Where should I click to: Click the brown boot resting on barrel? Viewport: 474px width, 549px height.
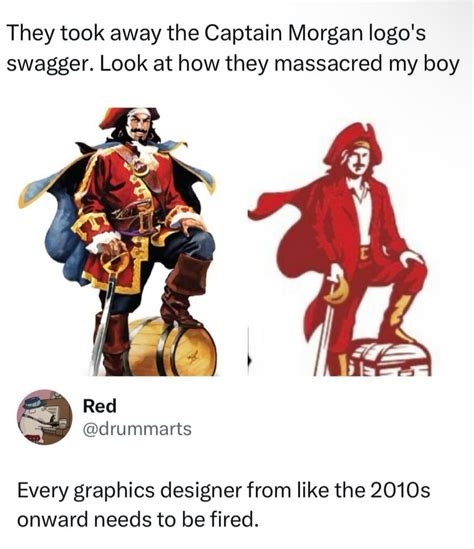[x=182, y=291]
